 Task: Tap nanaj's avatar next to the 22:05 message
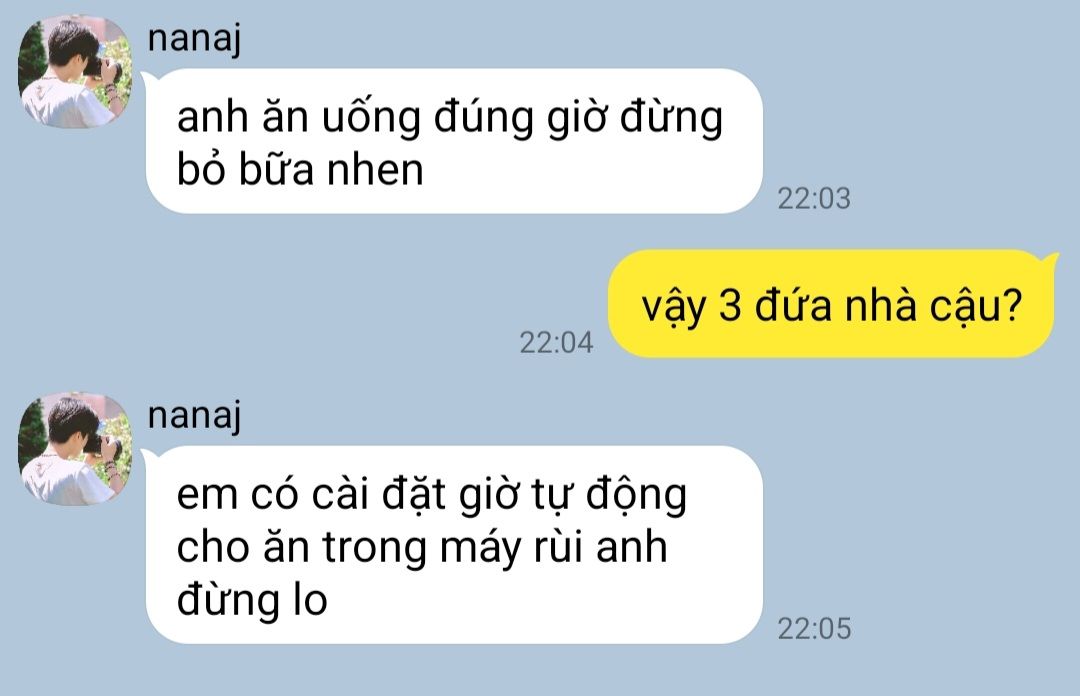(x=75, y=449)
